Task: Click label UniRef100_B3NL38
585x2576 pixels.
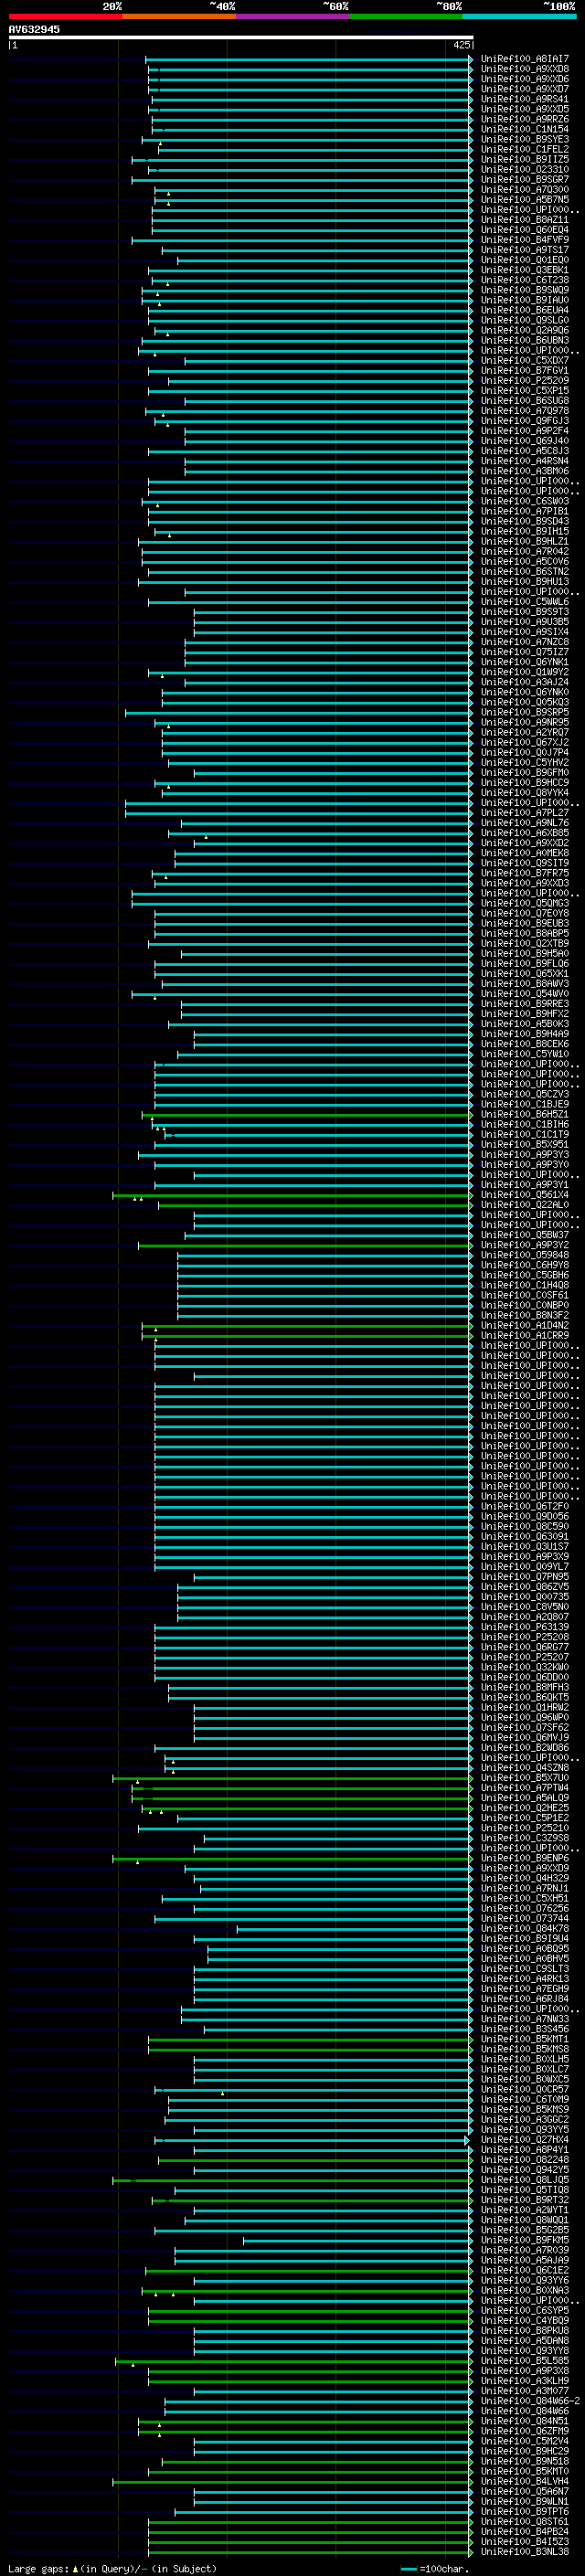Action: 525,2552
